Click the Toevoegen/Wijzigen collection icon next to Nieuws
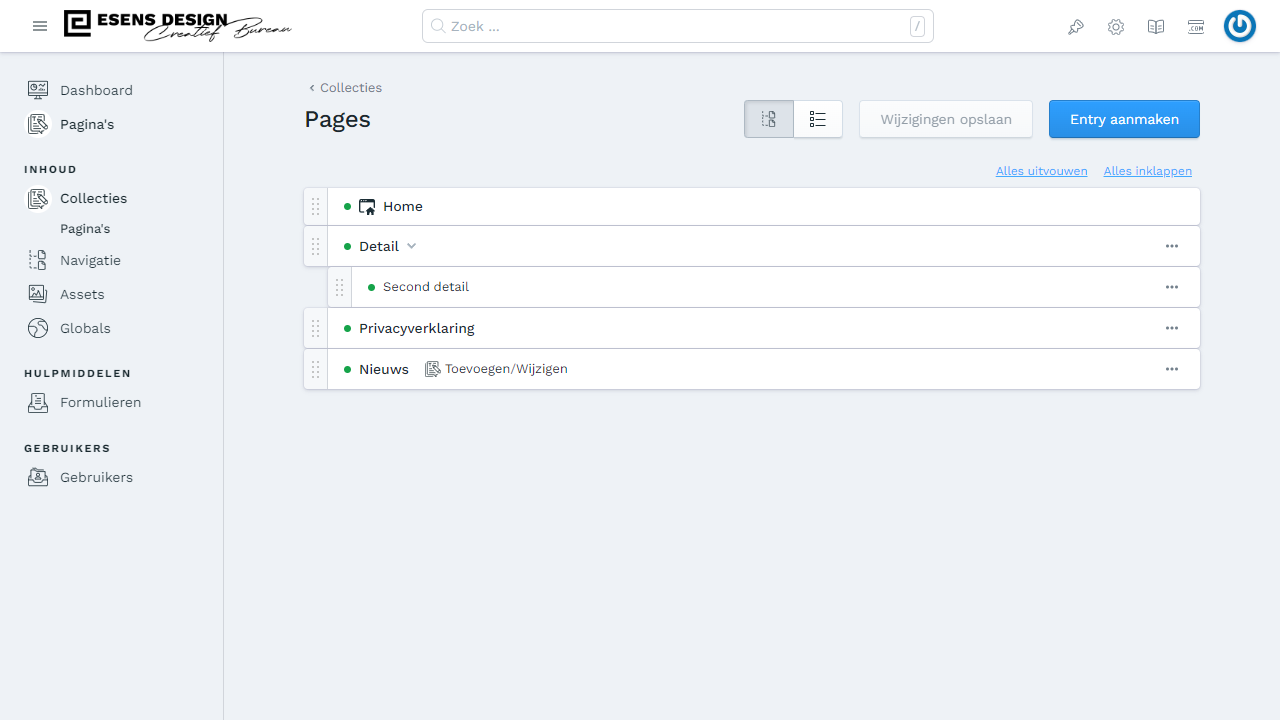 click(433, 369)
